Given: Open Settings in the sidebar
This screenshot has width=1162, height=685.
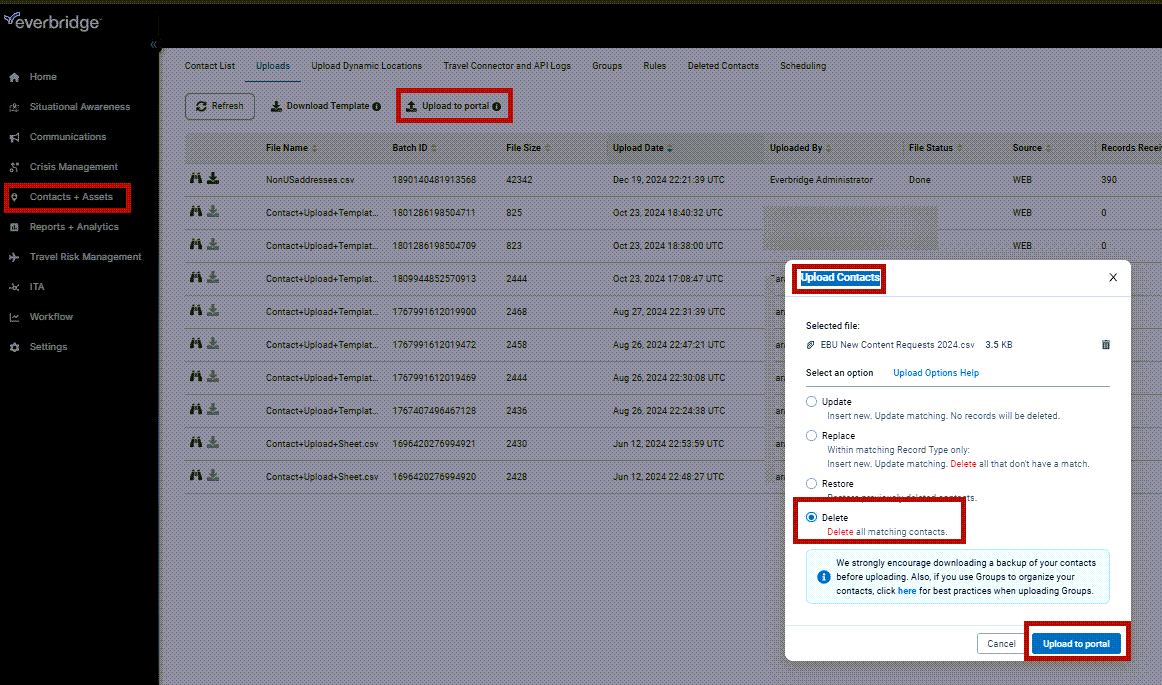Looking at the screenshot, I should 48,347.
